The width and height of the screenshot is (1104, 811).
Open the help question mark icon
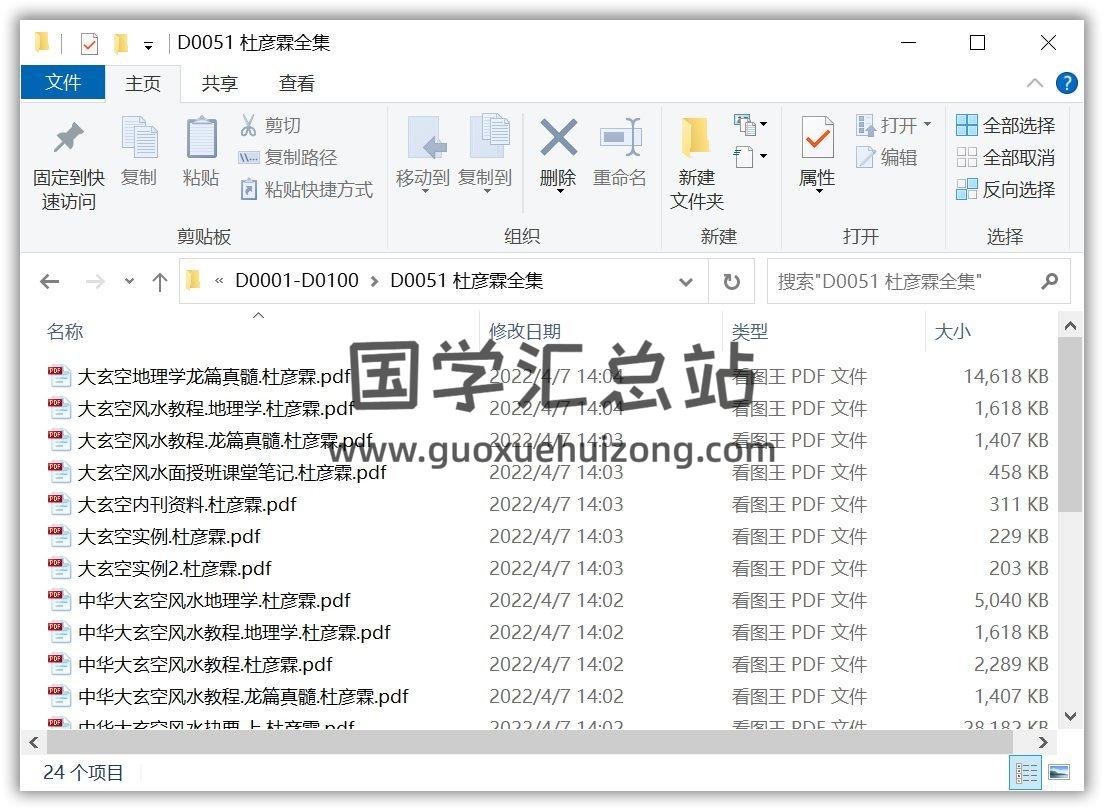[x=1067, y=83]
